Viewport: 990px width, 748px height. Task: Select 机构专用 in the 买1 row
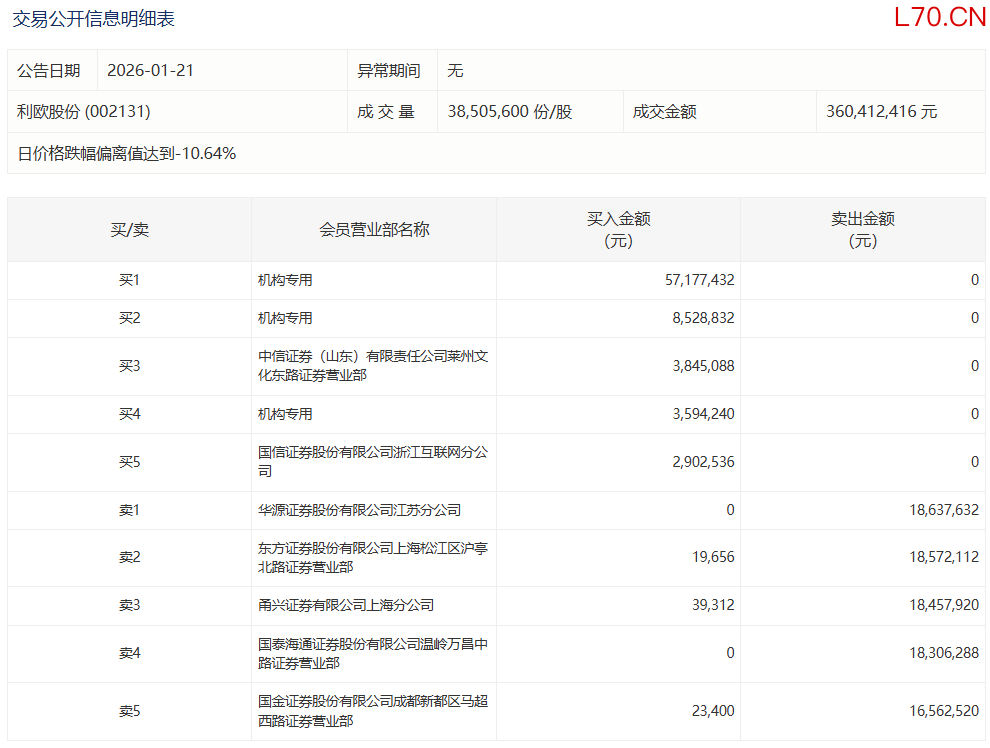pyautogui.click(x=285, y=281)
